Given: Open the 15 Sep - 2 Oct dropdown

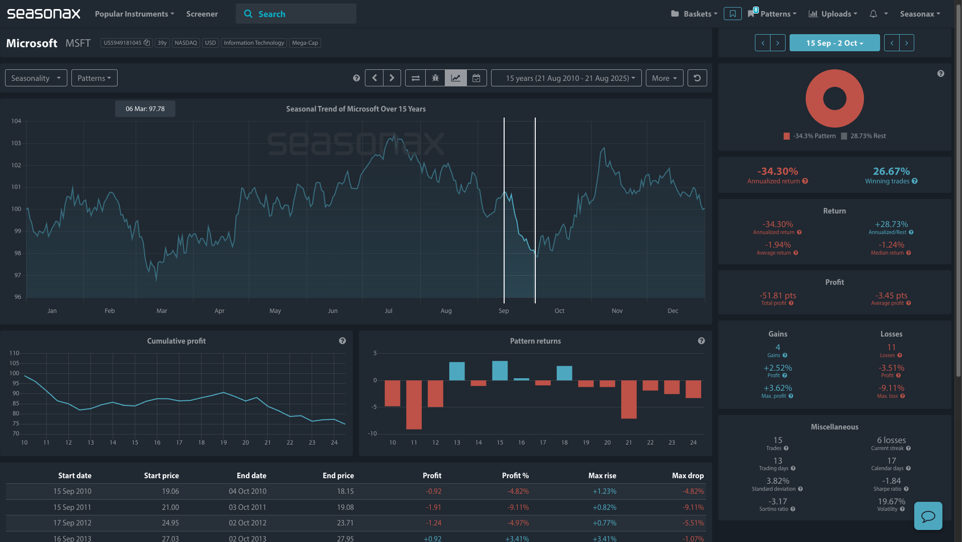Looking at the screenshot, I should pyautogui.click(x=834, y=43).
